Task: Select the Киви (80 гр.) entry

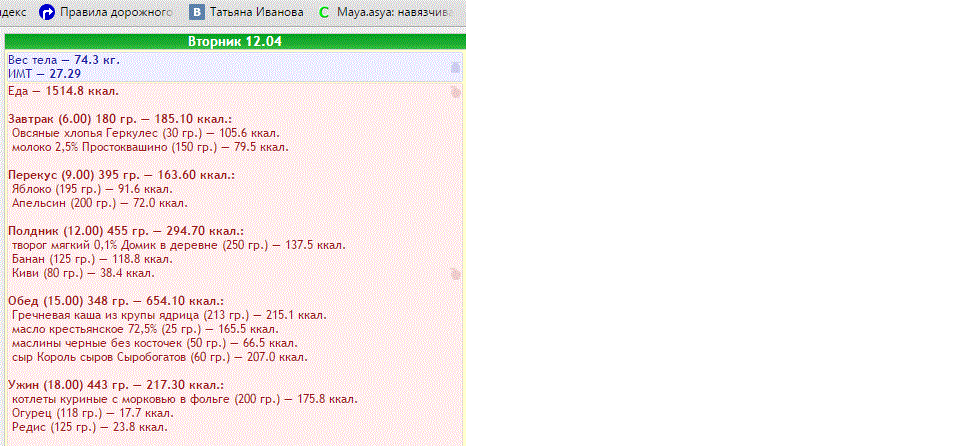Action: pos(83,273)
